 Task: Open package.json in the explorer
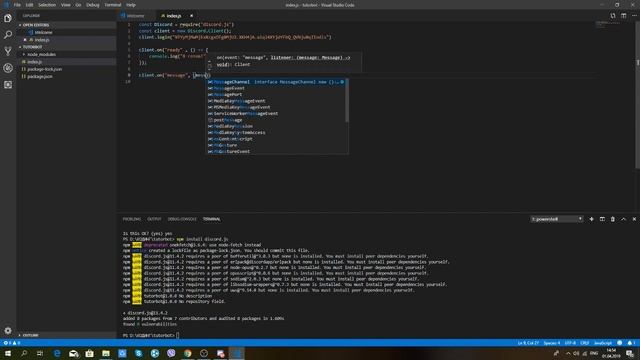pos(40,76)
